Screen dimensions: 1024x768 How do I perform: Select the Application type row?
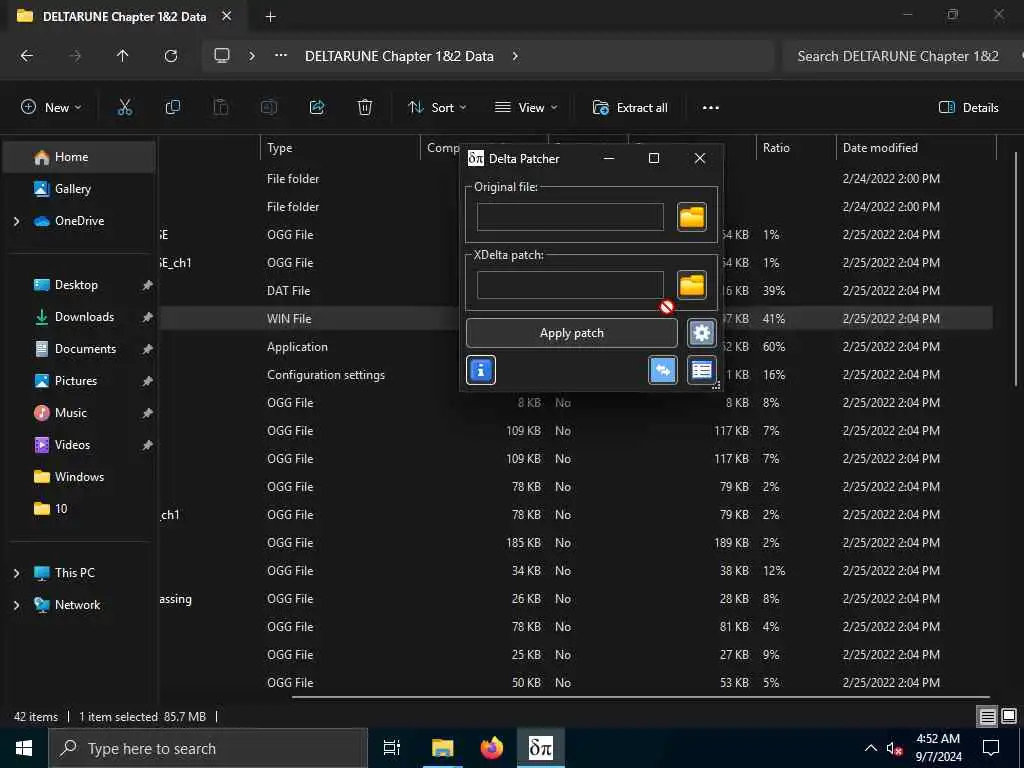pyautogui.click(x=575, y=347)
